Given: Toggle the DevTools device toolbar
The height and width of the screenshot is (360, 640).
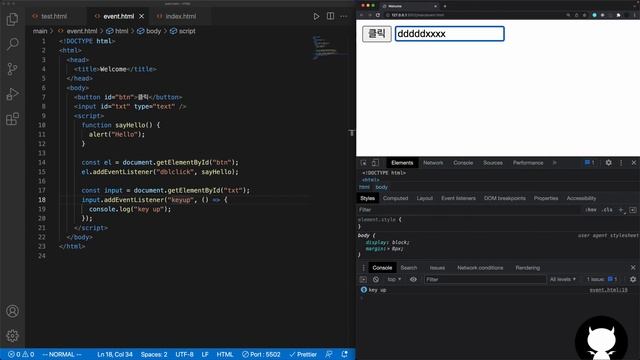Looking at the screenshot, I should click(x=375, y=163).
